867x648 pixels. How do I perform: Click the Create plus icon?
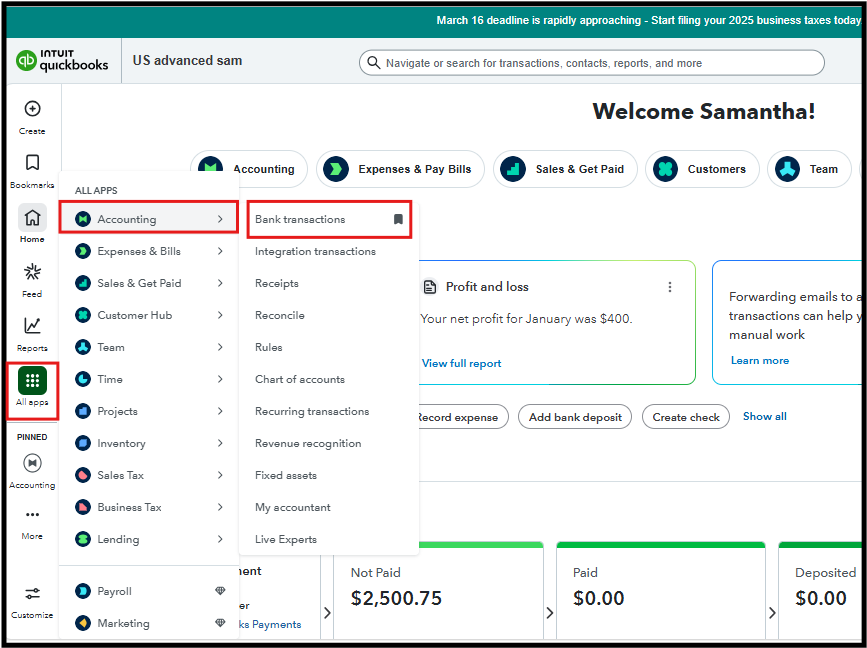pos(32,109)
